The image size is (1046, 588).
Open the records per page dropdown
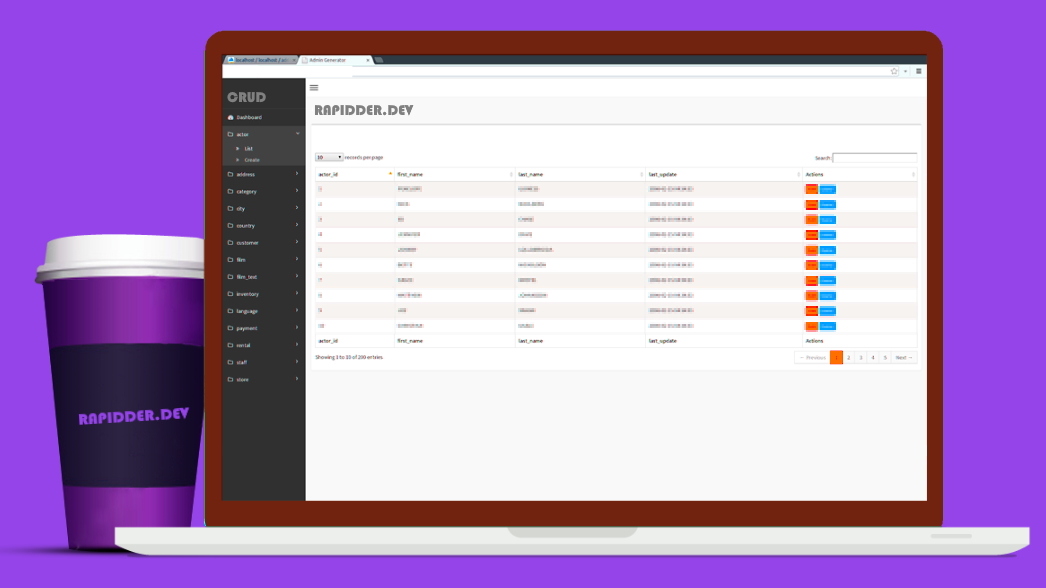pyautogui.click(x=329, y=158)
